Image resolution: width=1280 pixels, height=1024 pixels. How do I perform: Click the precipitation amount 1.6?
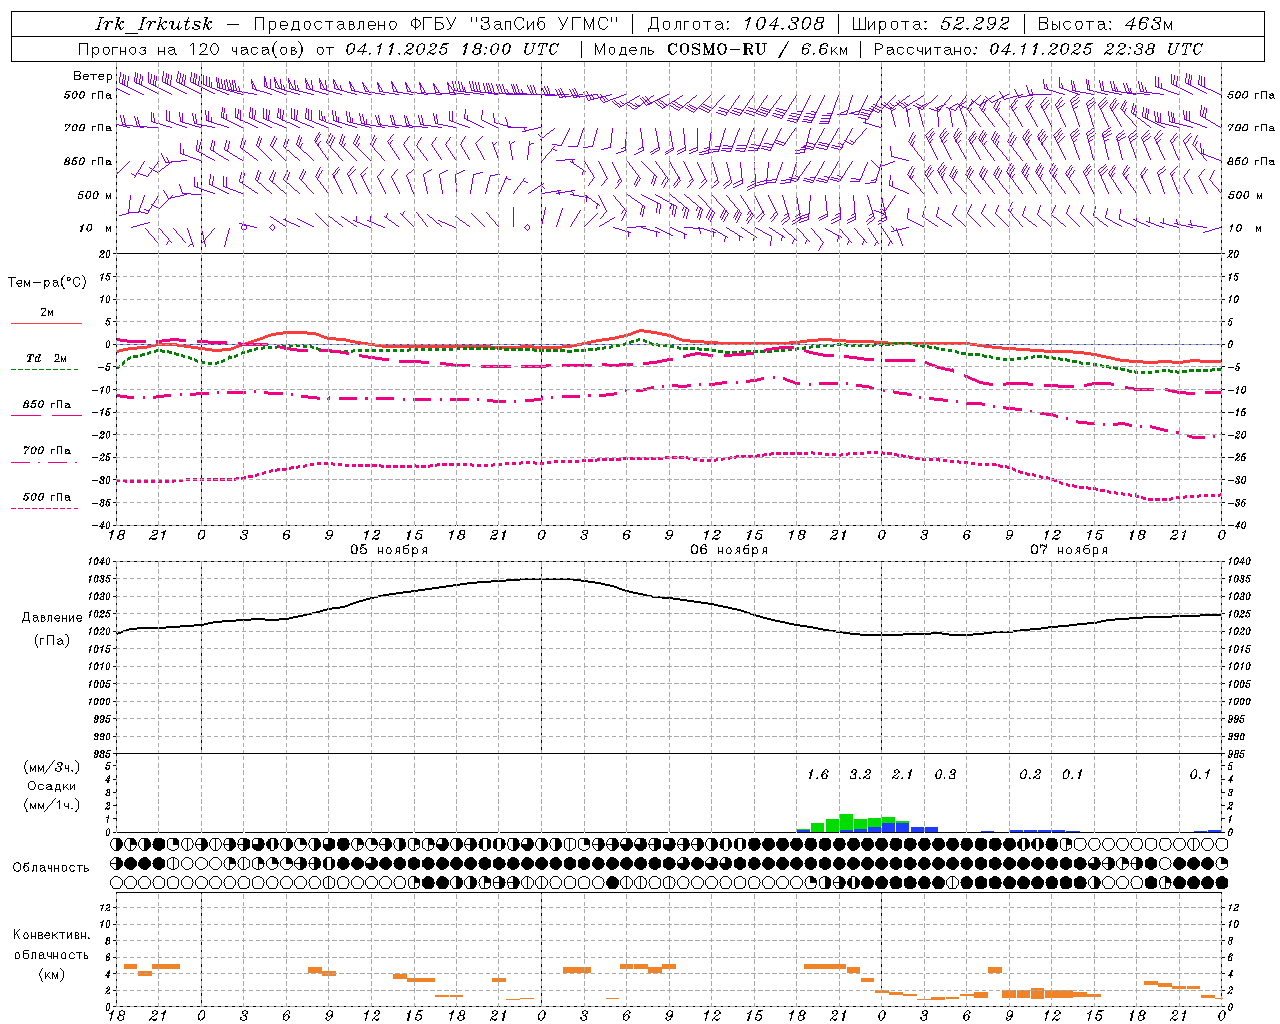[x=818, y=775]
